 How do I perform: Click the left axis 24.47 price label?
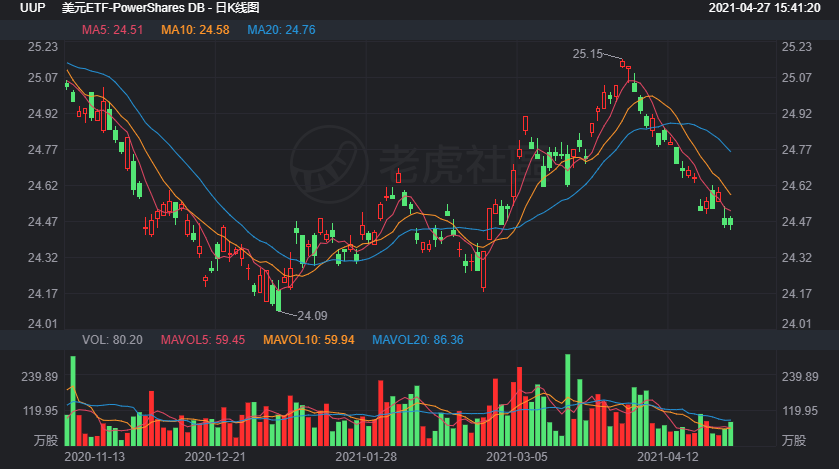[43, 222]
